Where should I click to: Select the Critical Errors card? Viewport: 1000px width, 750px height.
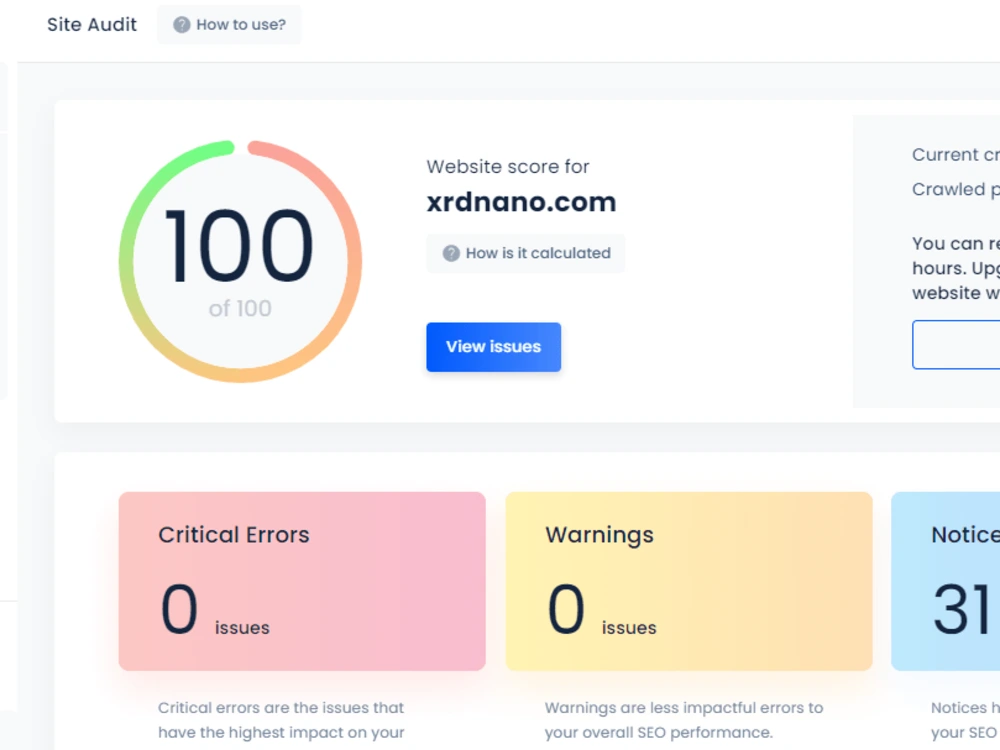click(302, 581)
